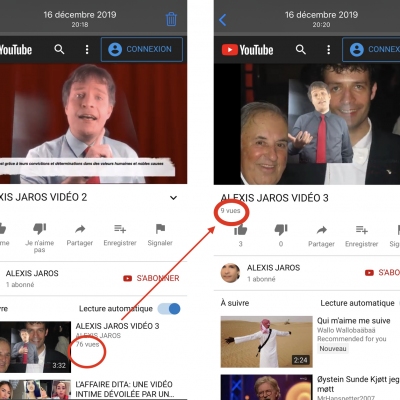Go back using the blue chevron arrow
Screen dimensions: 400x400
pos(222,20)
